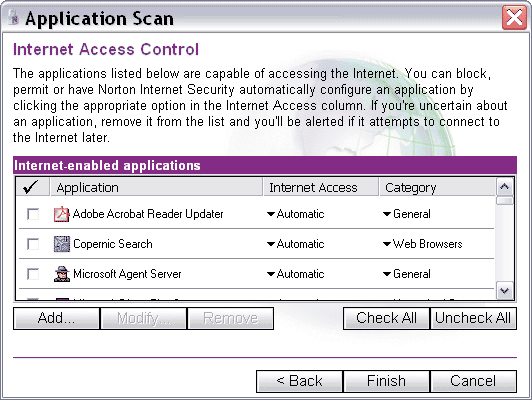Screen dimensions: 532x400
Task: Click the Copernic Search application icon
Action: tap(62, 244)
